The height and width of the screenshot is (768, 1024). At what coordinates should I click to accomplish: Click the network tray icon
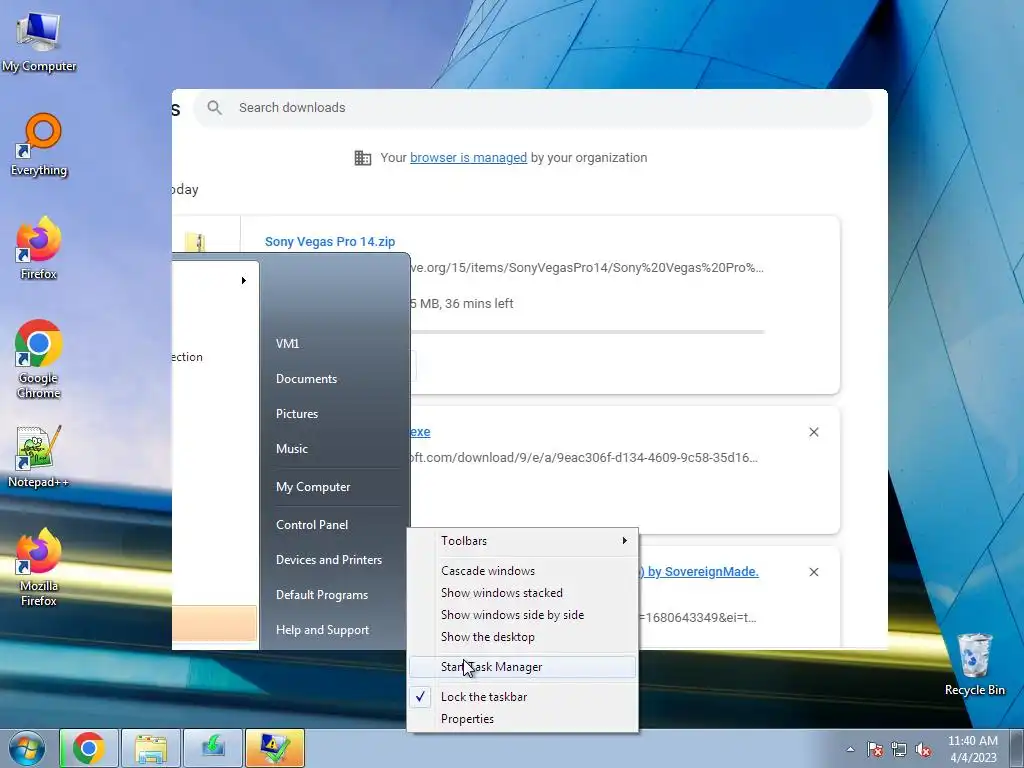pyautogui.click(x=899, y=749)
